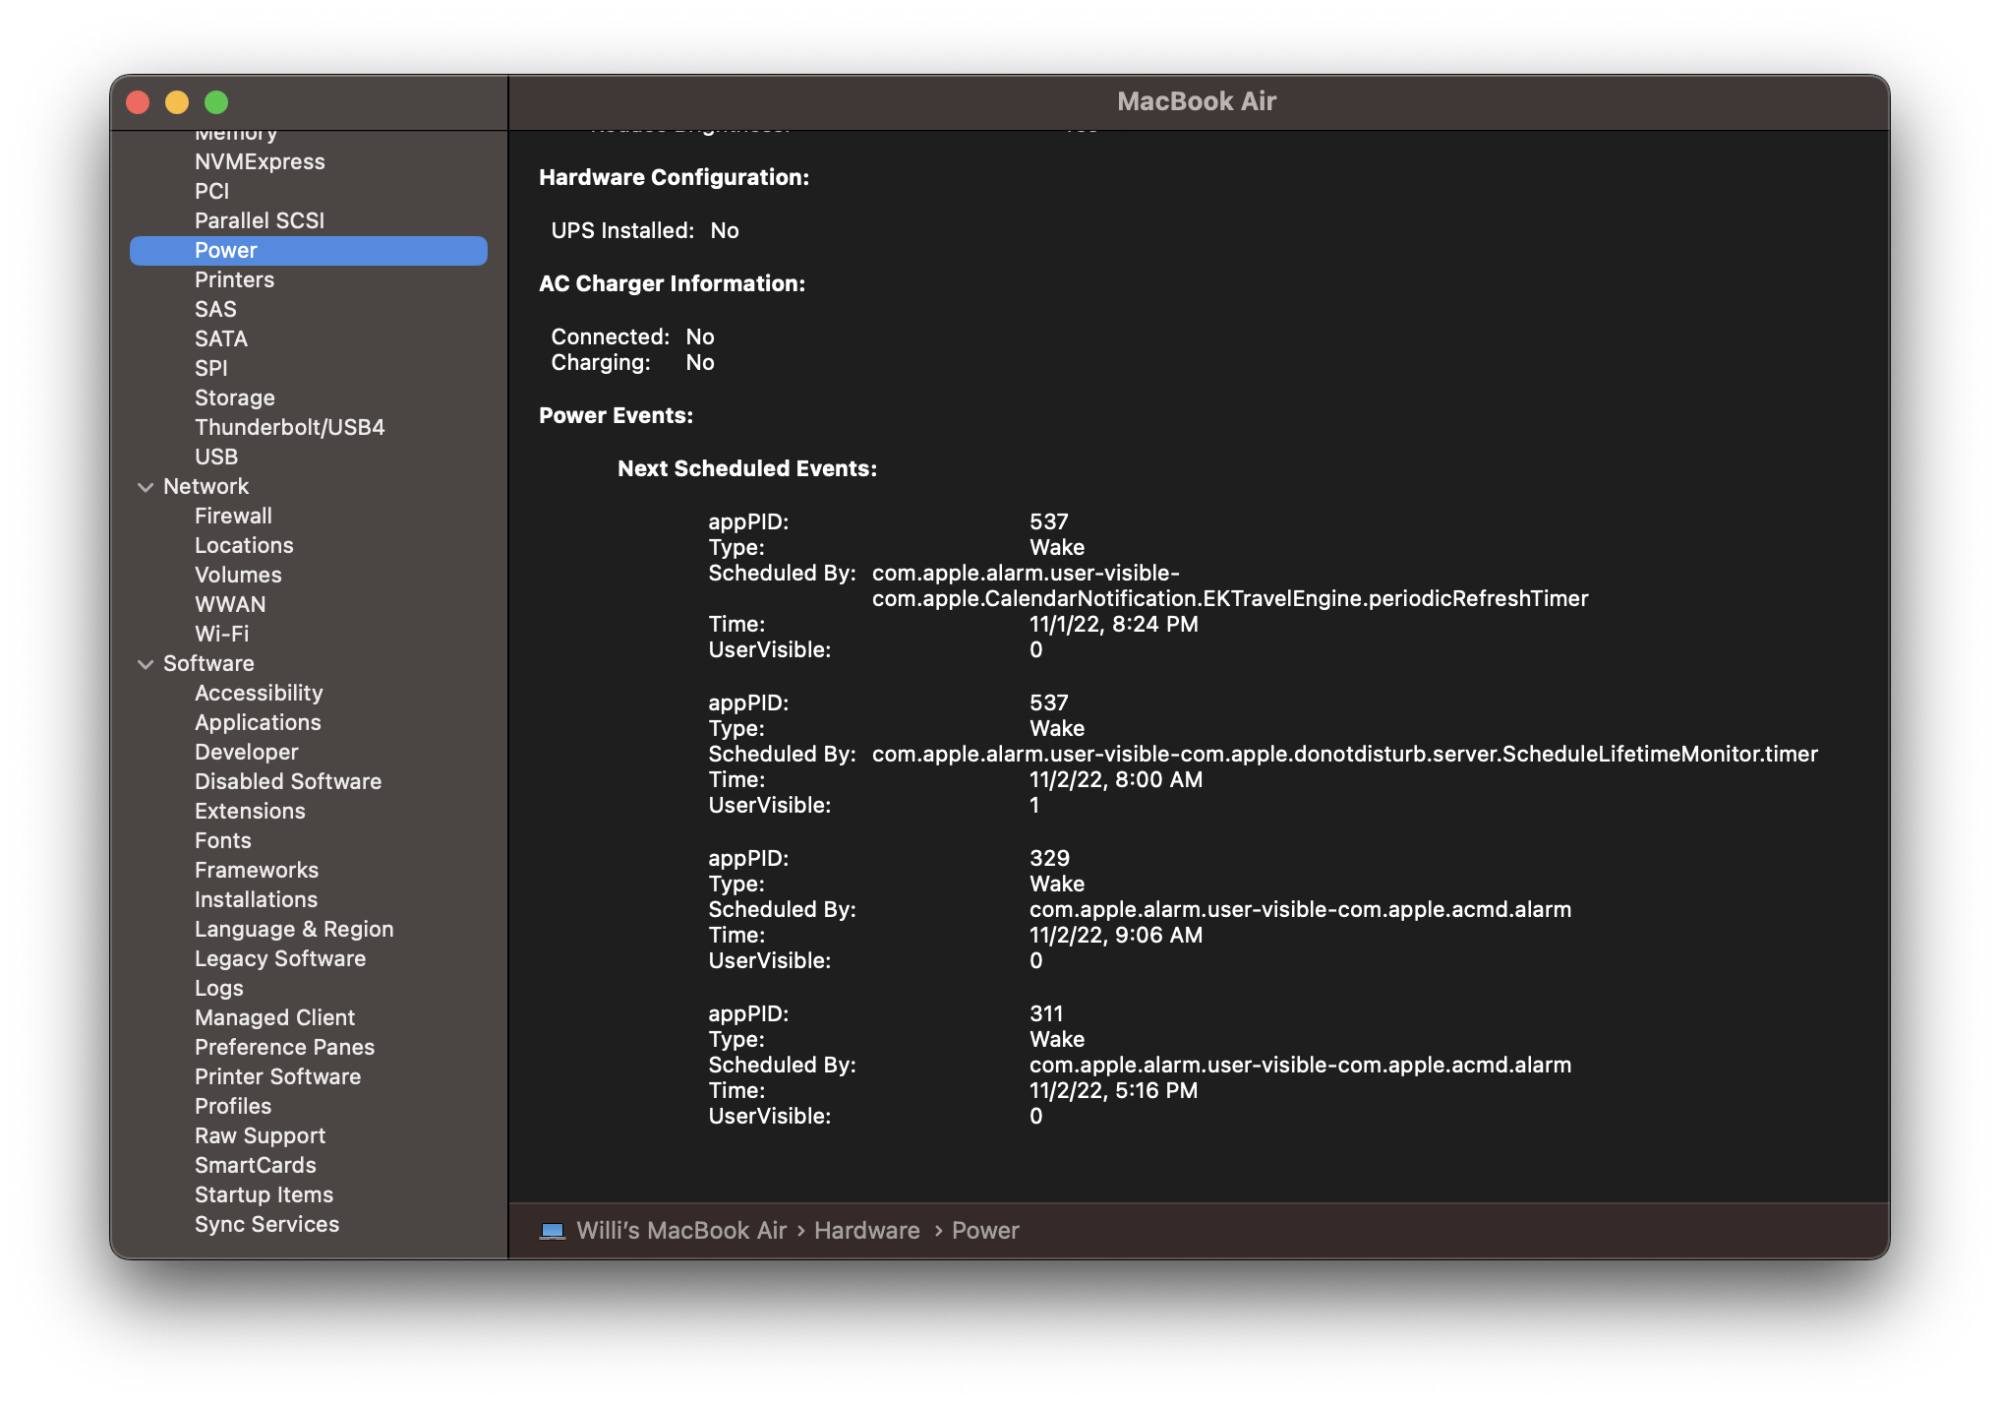
Task: Click the 11/2/22, 8:00 AM time
Action: click(1116, 779)
